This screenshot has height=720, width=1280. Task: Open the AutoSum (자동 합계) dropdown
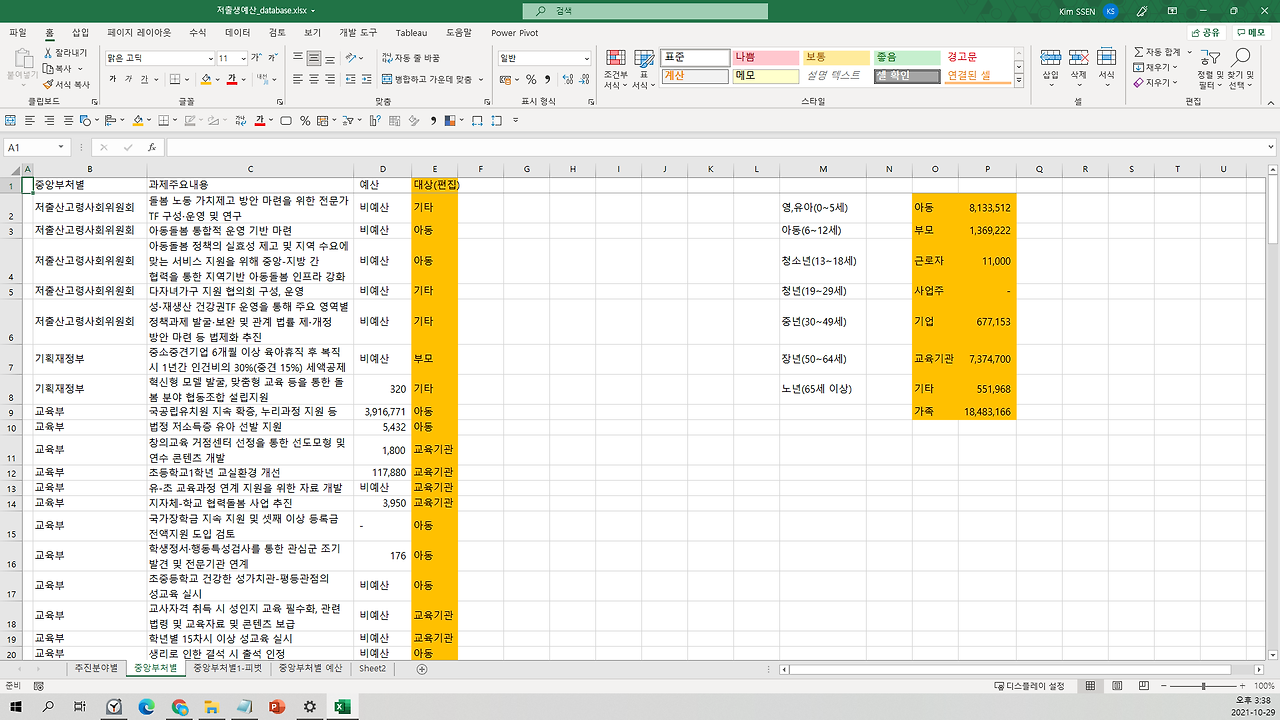[1188, 52]
